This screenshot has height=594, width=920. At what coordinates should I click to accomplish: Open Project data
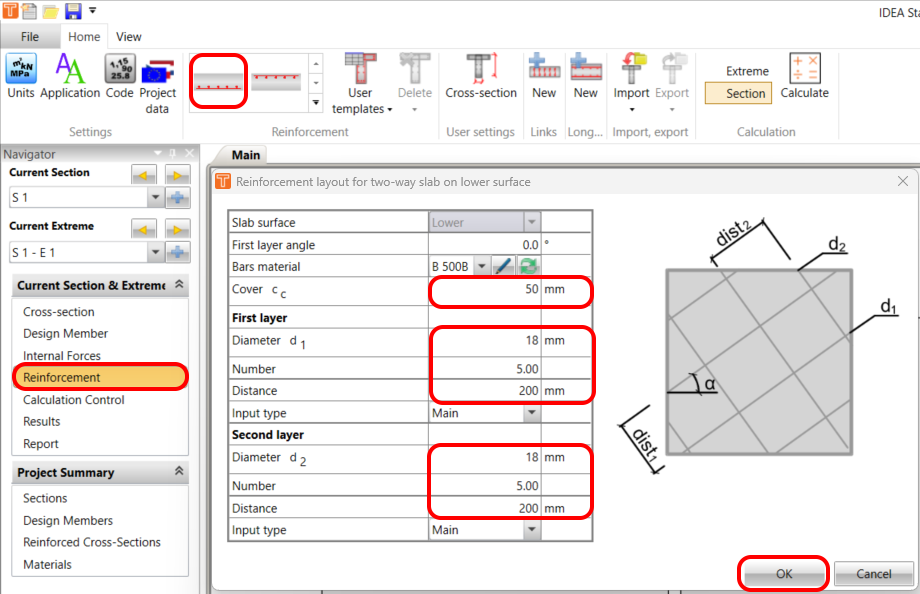157,80
